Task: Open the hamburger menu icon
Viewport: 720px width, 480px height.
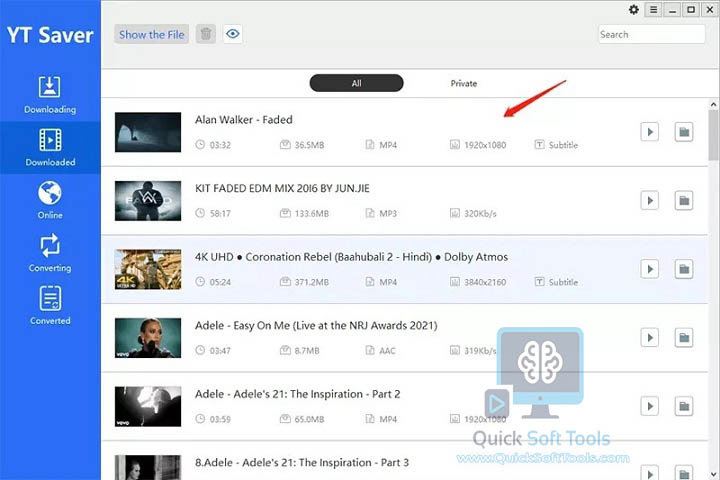Action: click(653, 10)
